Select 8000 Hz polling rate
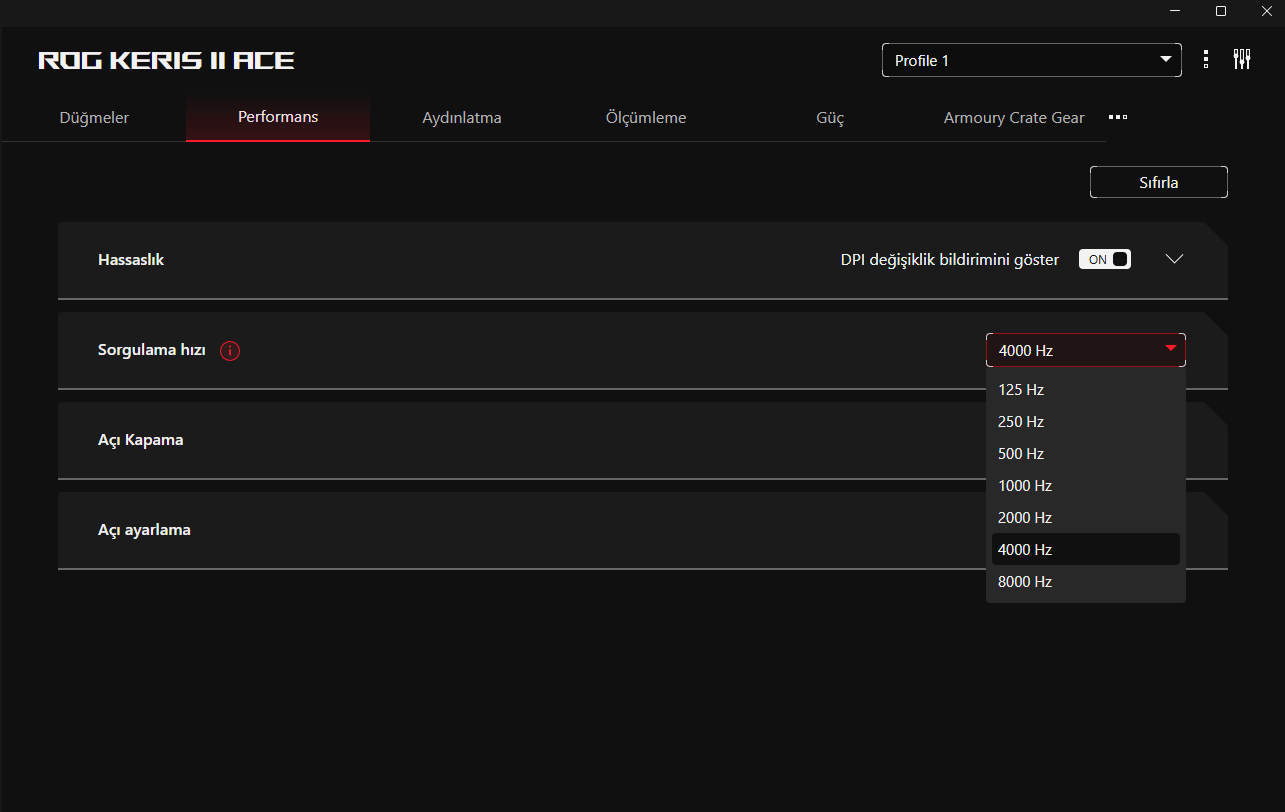Screen dimensions: 1285x812 [x=1086, y=581]
